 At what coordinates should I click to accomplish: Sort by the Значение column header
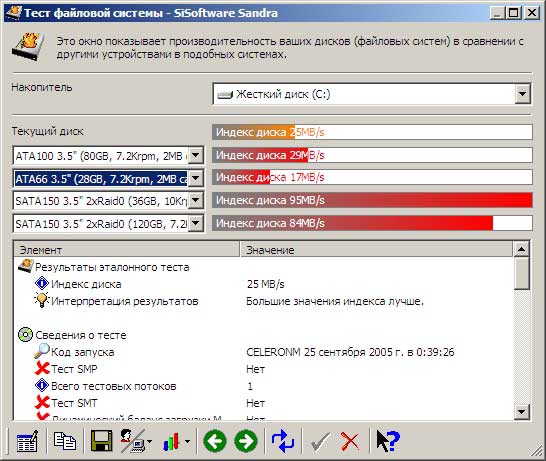click(376, 250)
